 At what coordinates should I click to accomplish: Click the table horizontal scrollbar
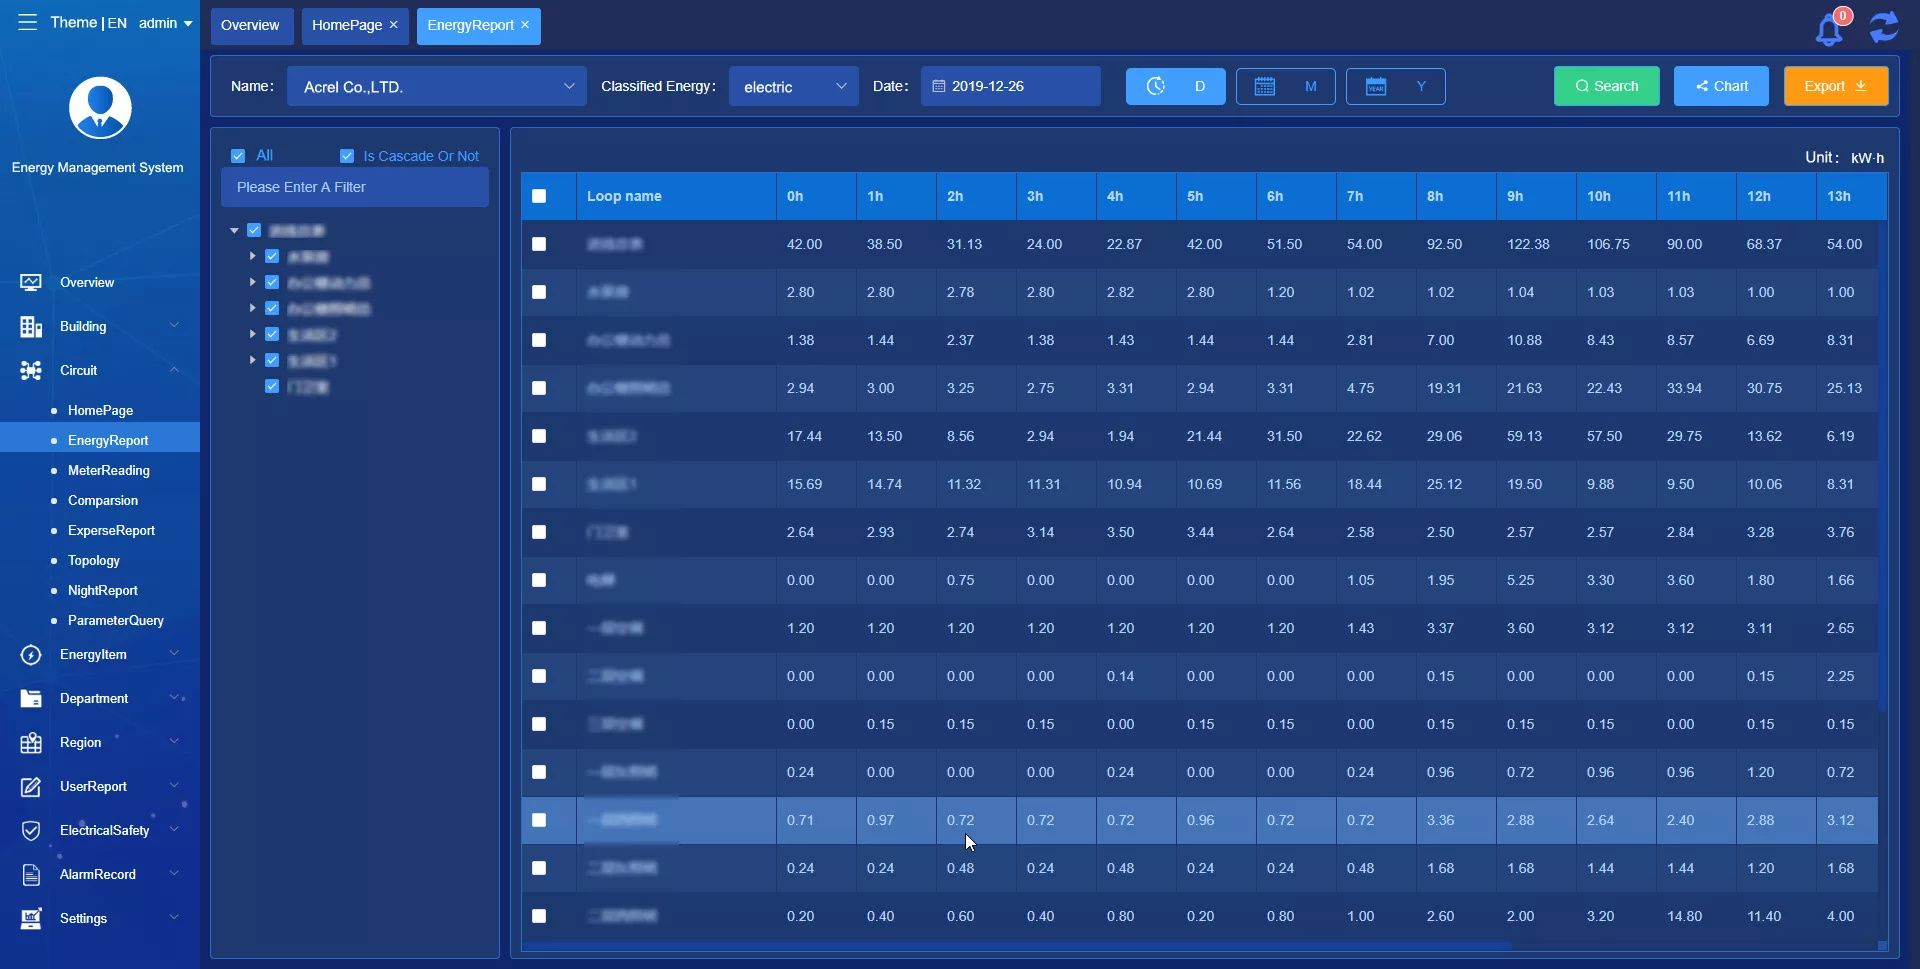[1015, 945]
